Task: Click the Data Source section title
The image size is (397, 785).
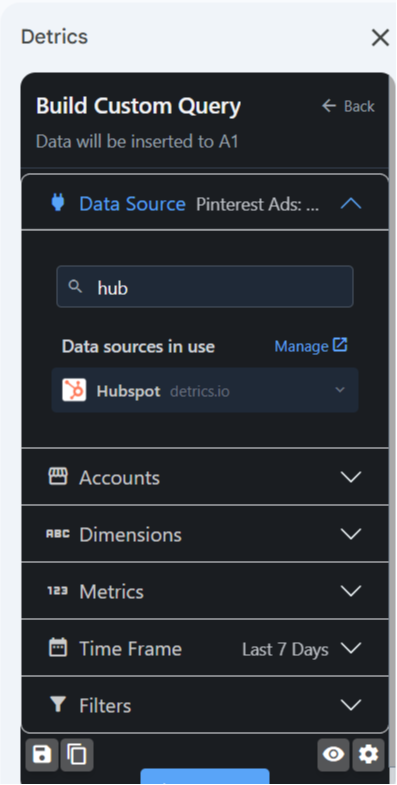Action: click(x=132, y=204)
